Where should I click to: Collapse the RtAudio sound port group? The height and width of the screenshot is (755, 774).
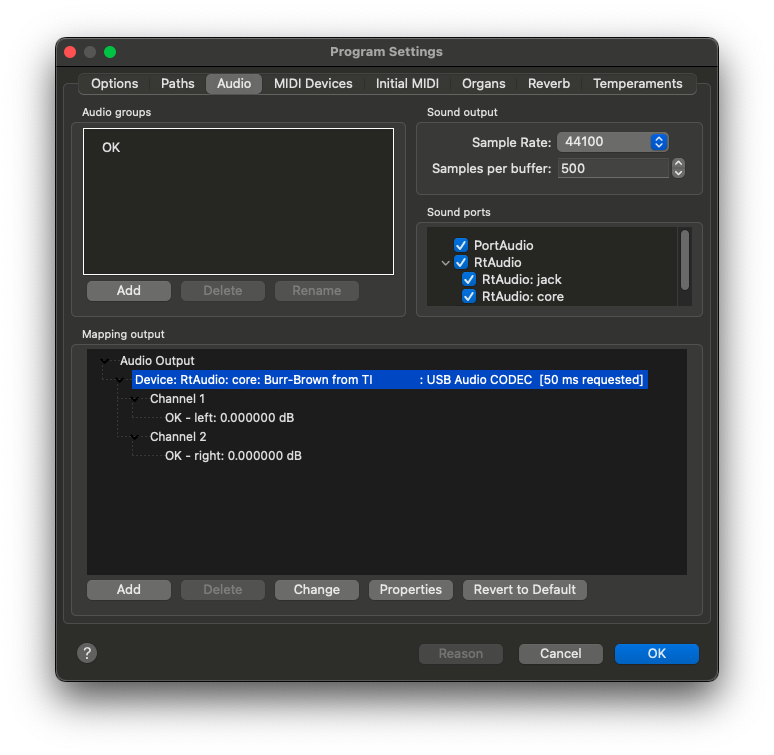pos(445,263)
